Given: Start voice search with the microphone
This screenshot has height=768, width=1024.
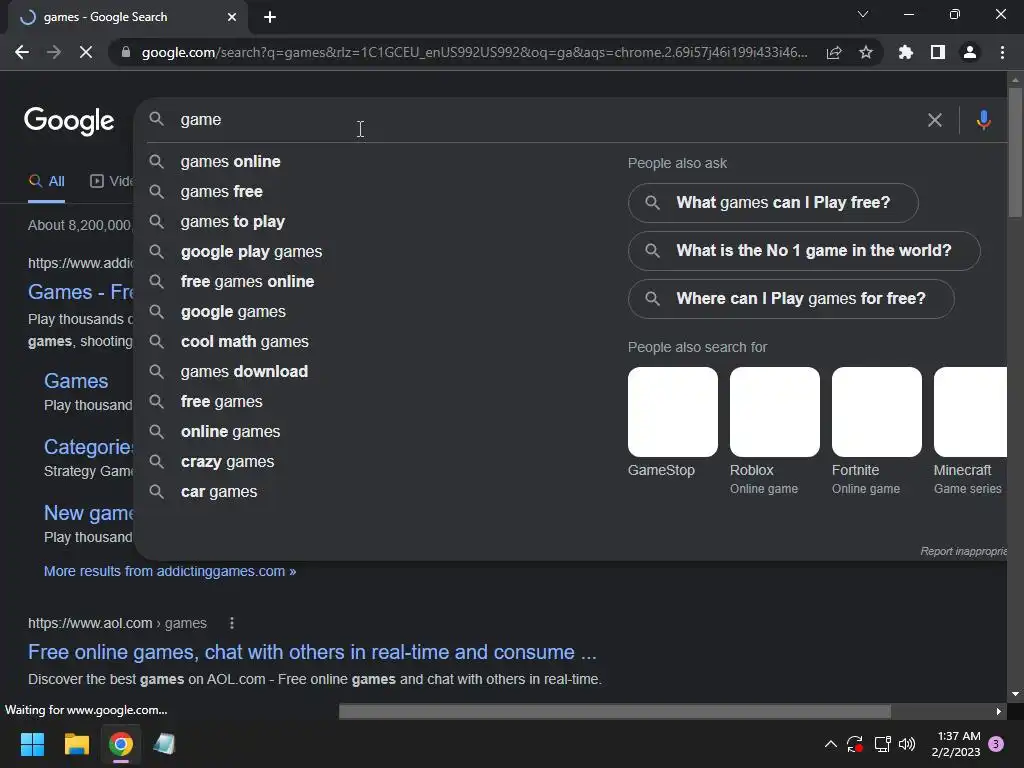Looking at the screenshot, I should pyautogui.click(x=984, y=120).
